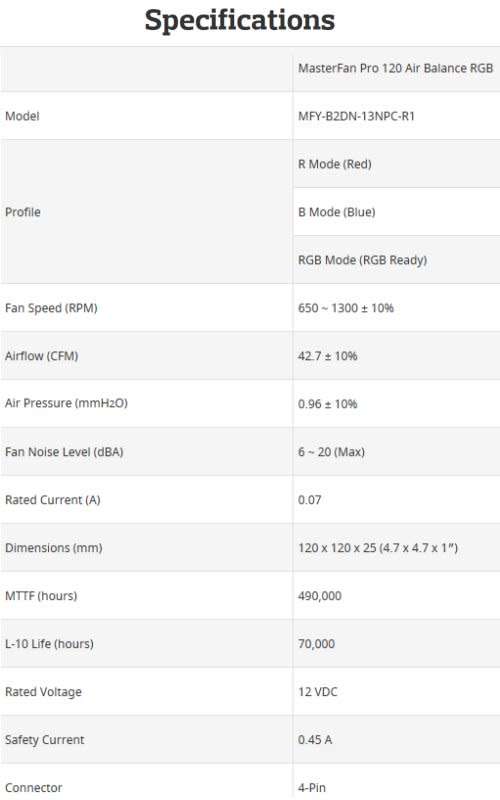
Task: Click the Rated Current value 0.07
Action: (x=310, y=500)
